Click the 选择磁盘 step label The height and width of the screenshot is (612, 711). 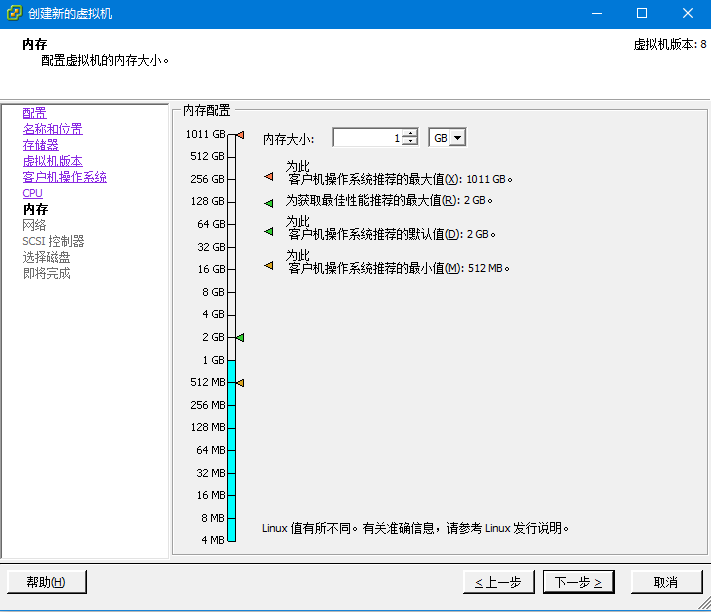46,257
